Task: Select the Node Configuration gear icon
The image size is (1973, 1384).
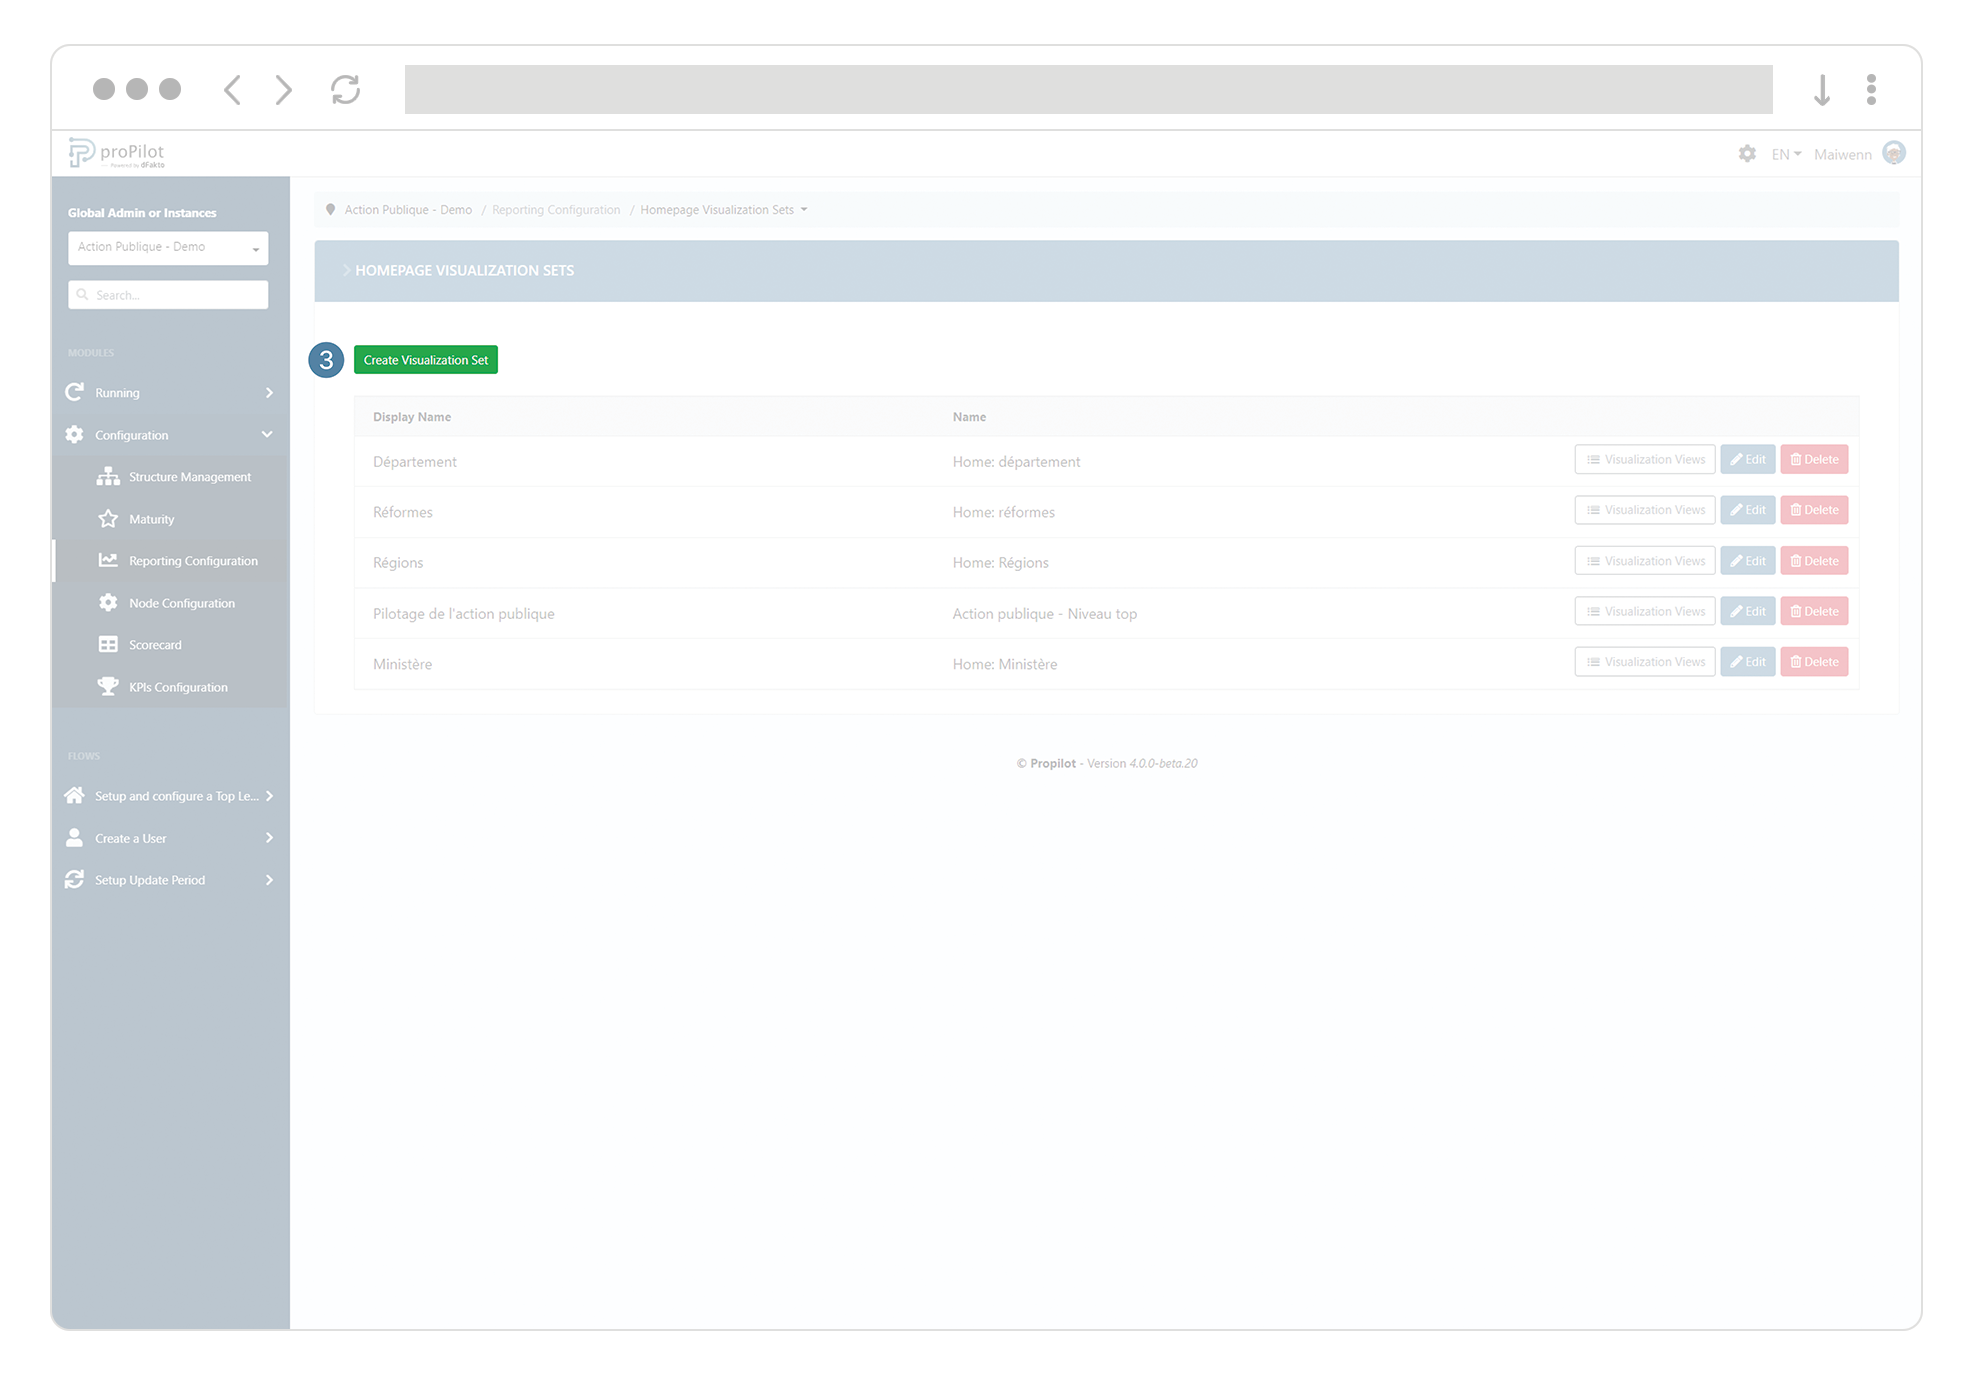Action: [108, 602]
